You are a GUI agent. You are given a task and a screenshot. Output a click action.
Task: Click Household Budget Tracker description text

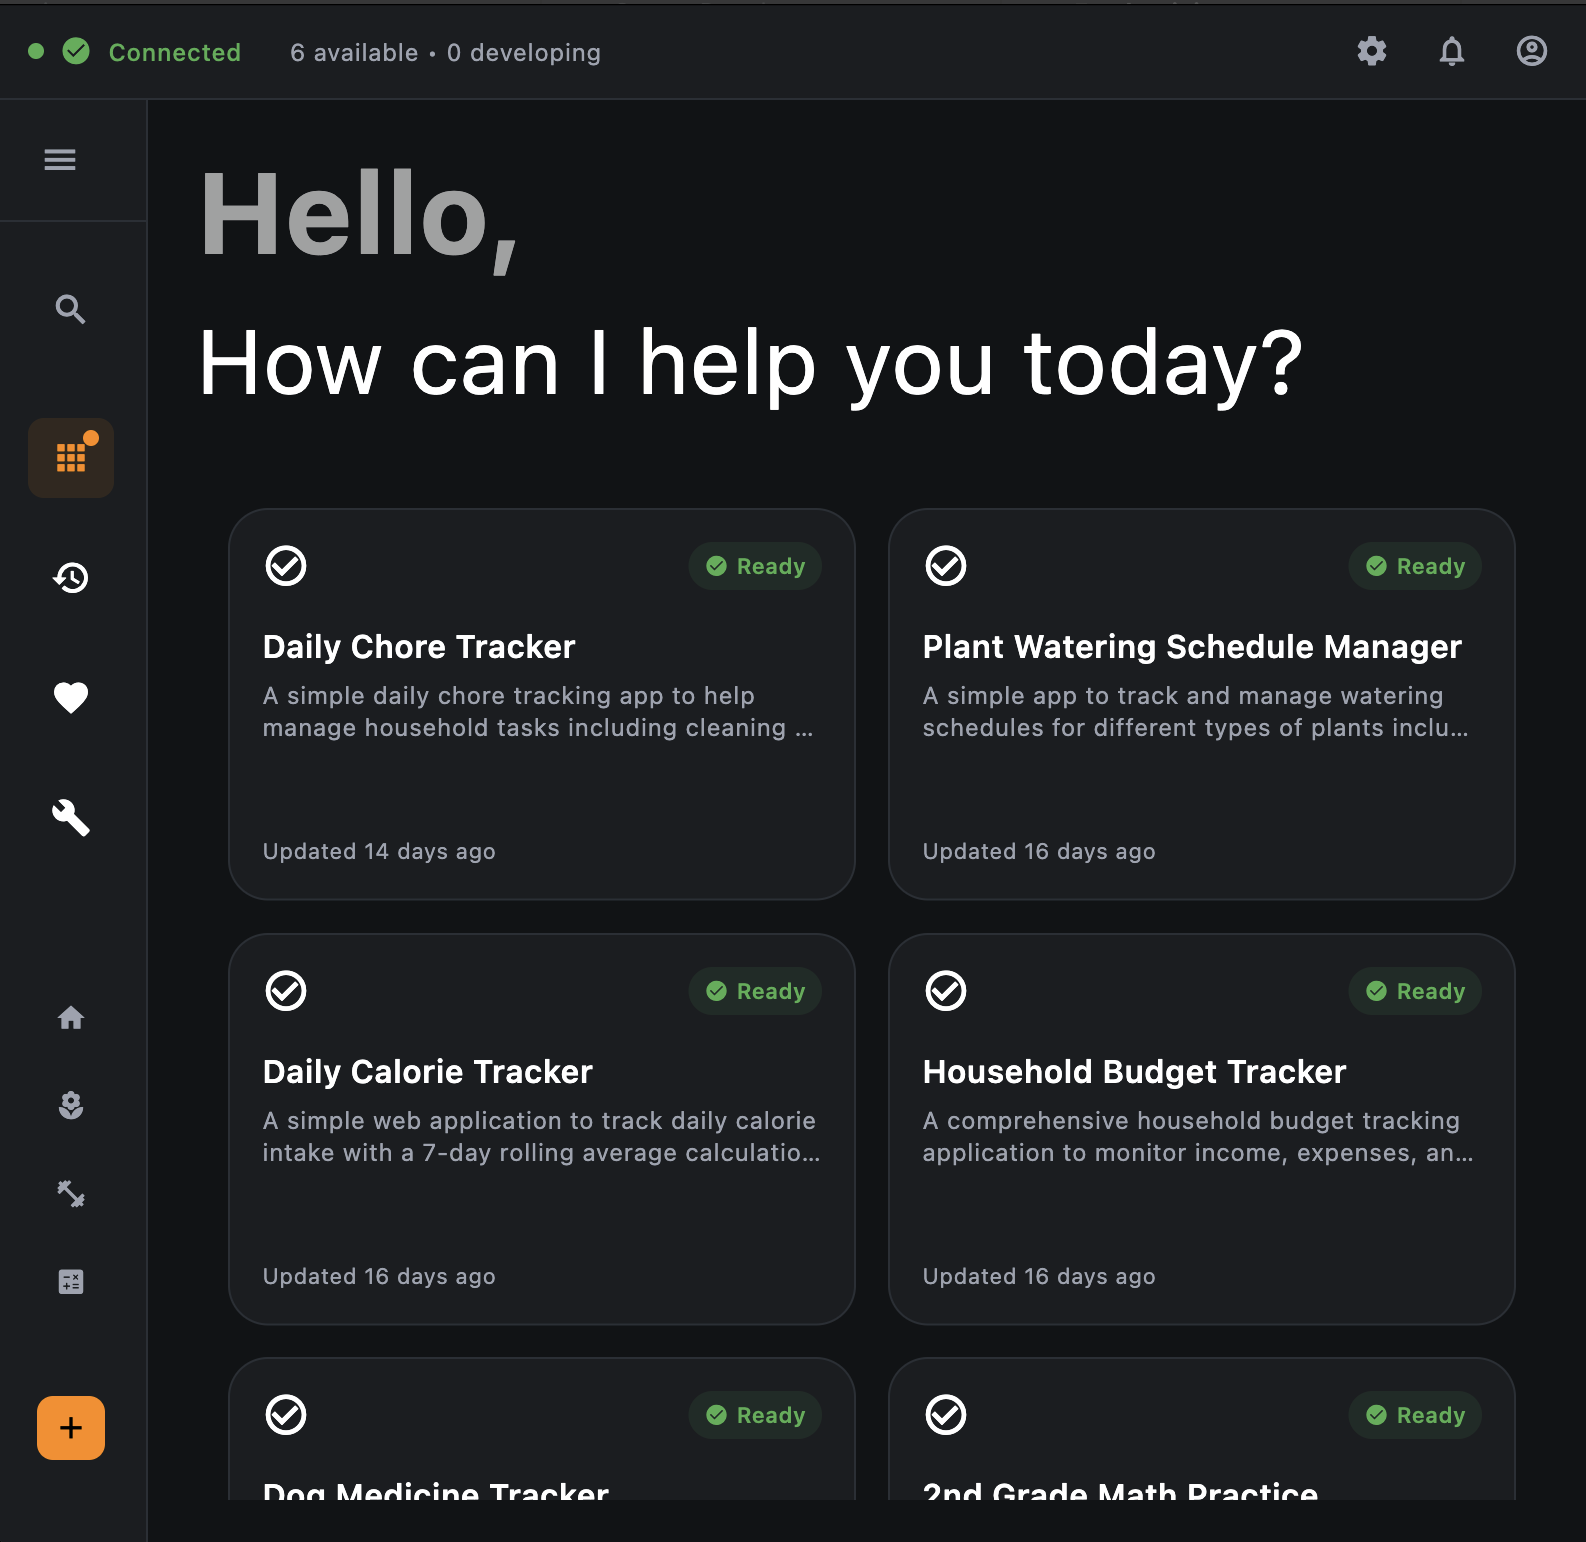point(1198,1137)
